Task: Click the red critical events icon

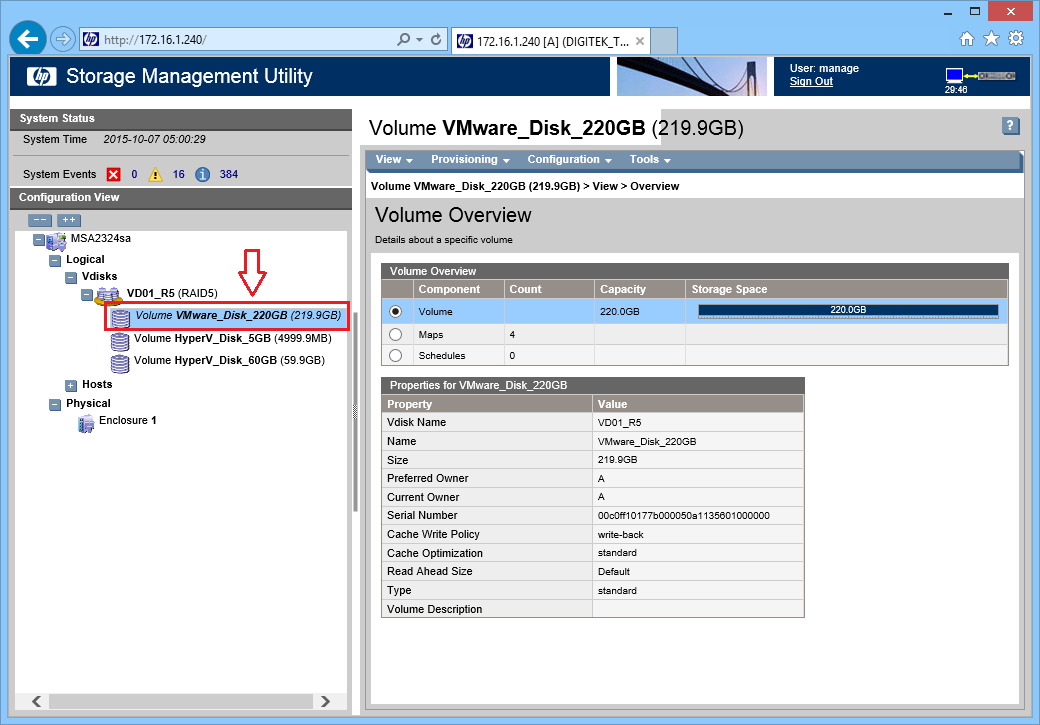Action: [x=114, y=174]
